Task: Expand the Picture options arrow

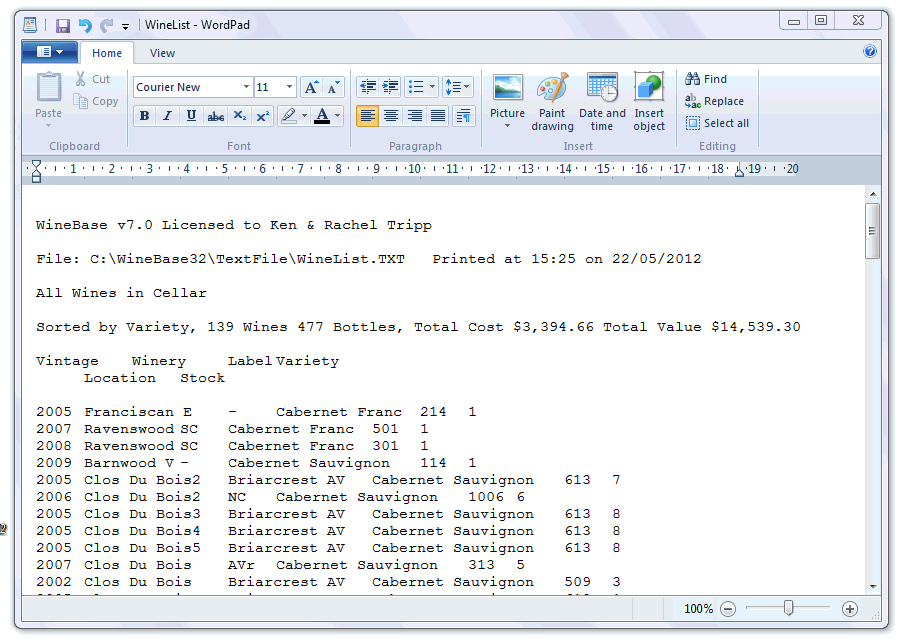Action: click(507, 126)
